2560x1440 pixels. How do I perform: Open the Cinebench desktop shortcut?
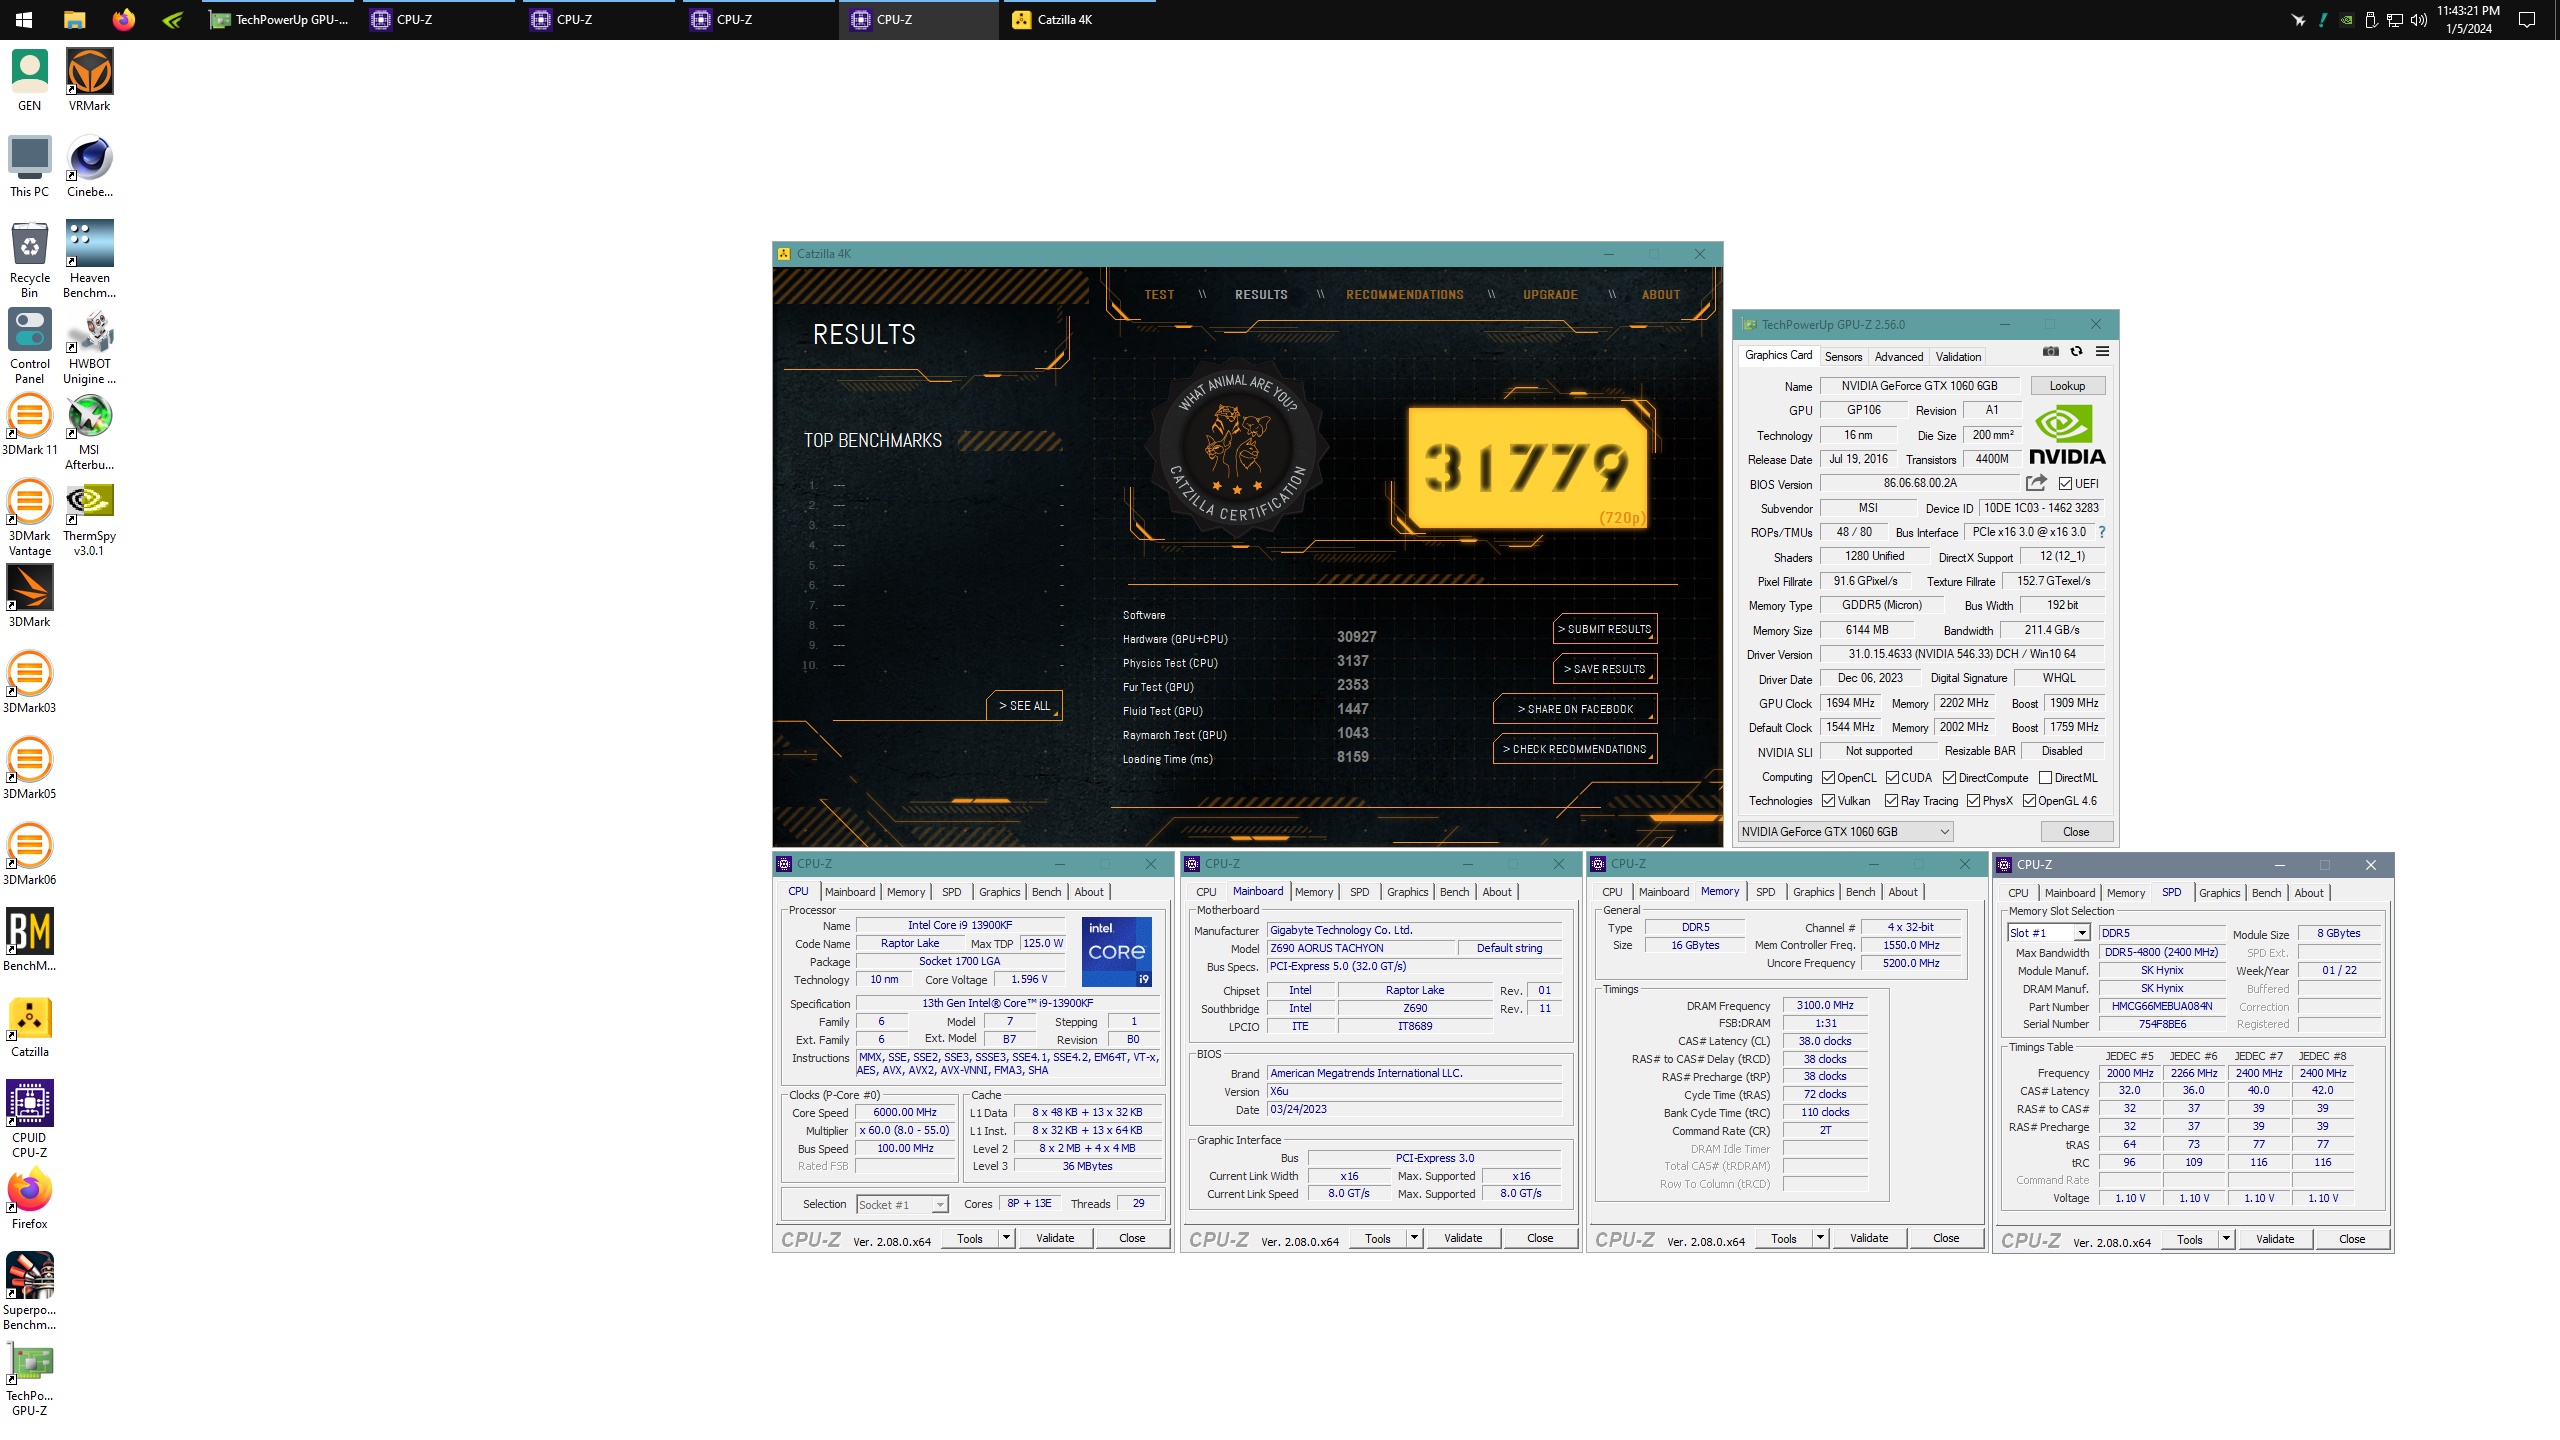[x=89, y=166]
